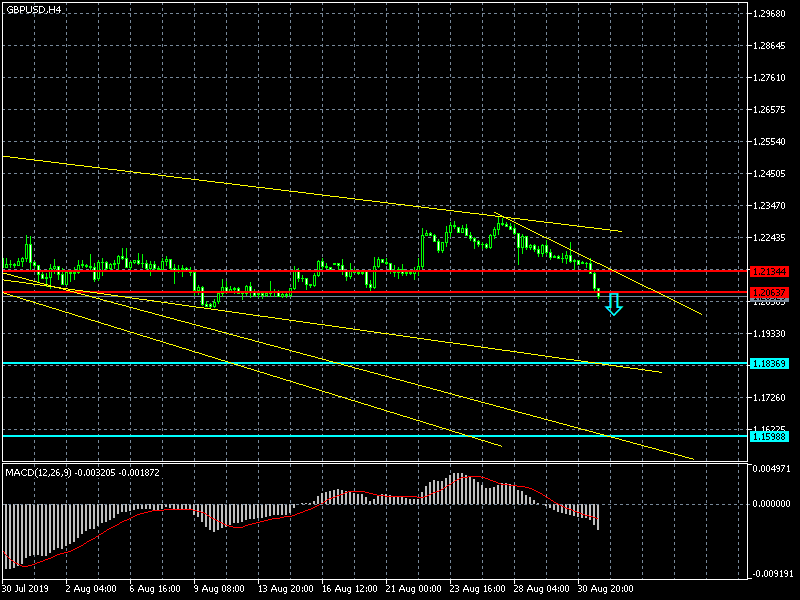Click the 13 Aug 20:00 time label

click(x=285, y=588)
